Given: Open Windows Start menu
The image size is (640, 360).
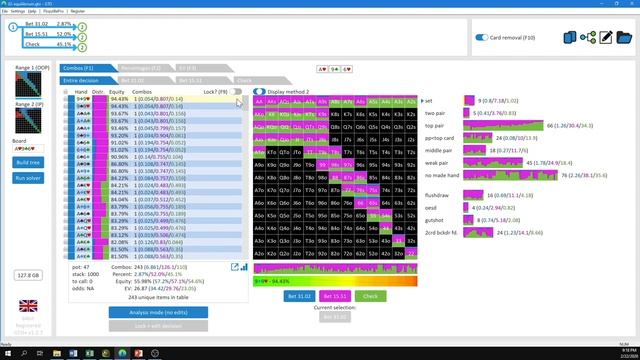Looking at the screenshot, I should (x=8, y=353).
